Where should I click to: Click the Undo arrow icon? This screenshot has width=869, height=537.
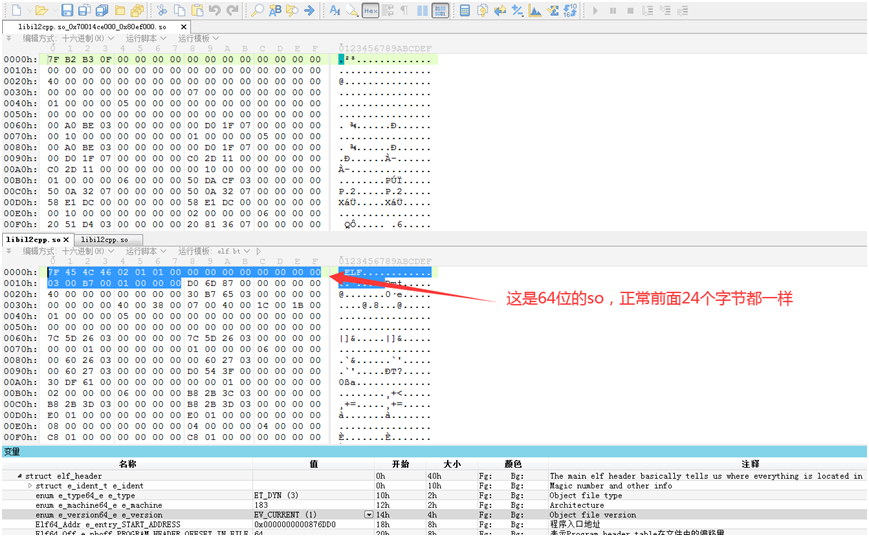pyautogui.click(x=215, y=10)
